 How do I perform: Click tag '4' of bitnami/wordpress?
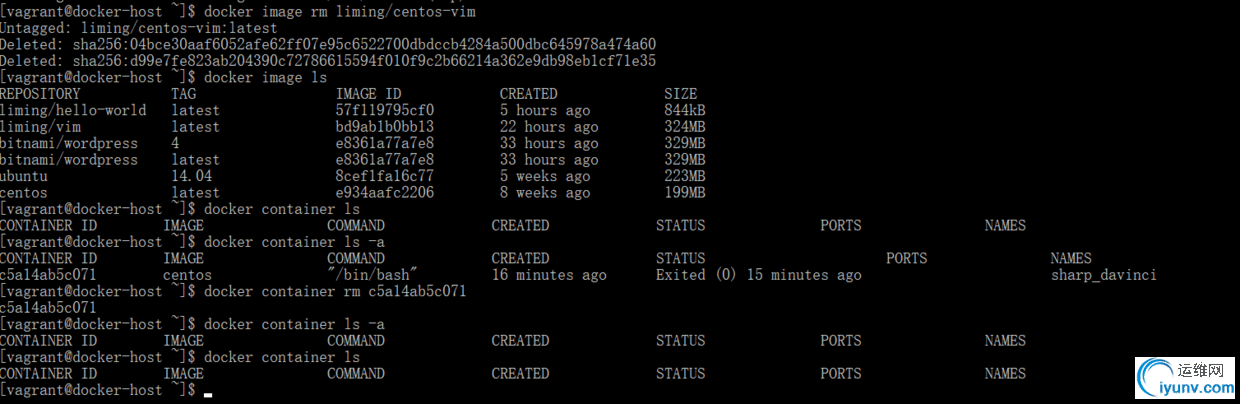point(175,143)
